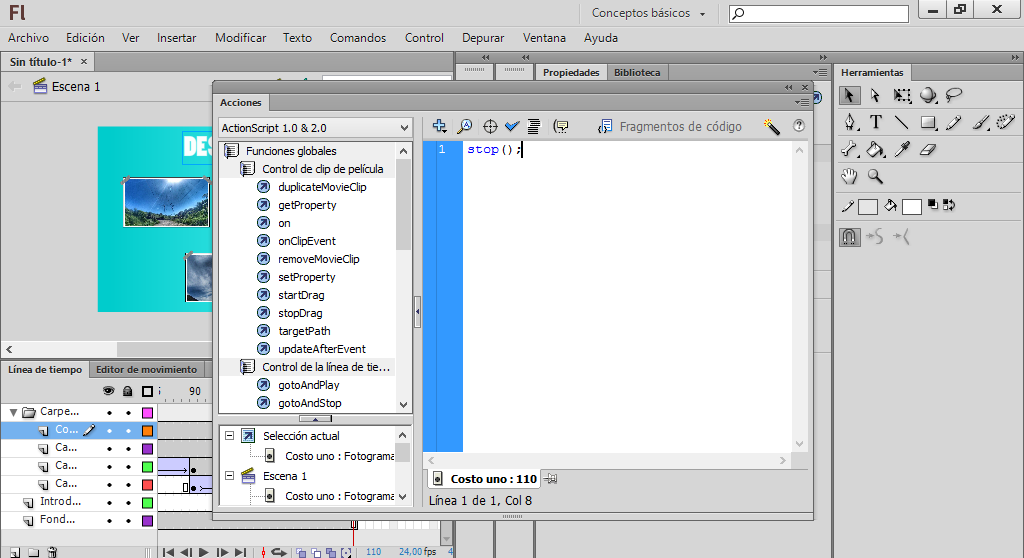Open Find in the Actions toolbar
The image size is (1024, 558).
[x=464, y=126]
